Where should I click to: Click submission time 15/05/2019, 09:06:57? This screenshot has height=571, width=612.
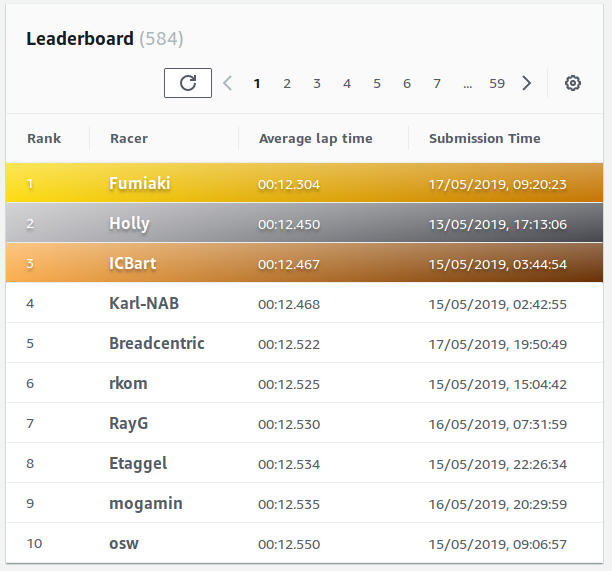click(498, 544)
